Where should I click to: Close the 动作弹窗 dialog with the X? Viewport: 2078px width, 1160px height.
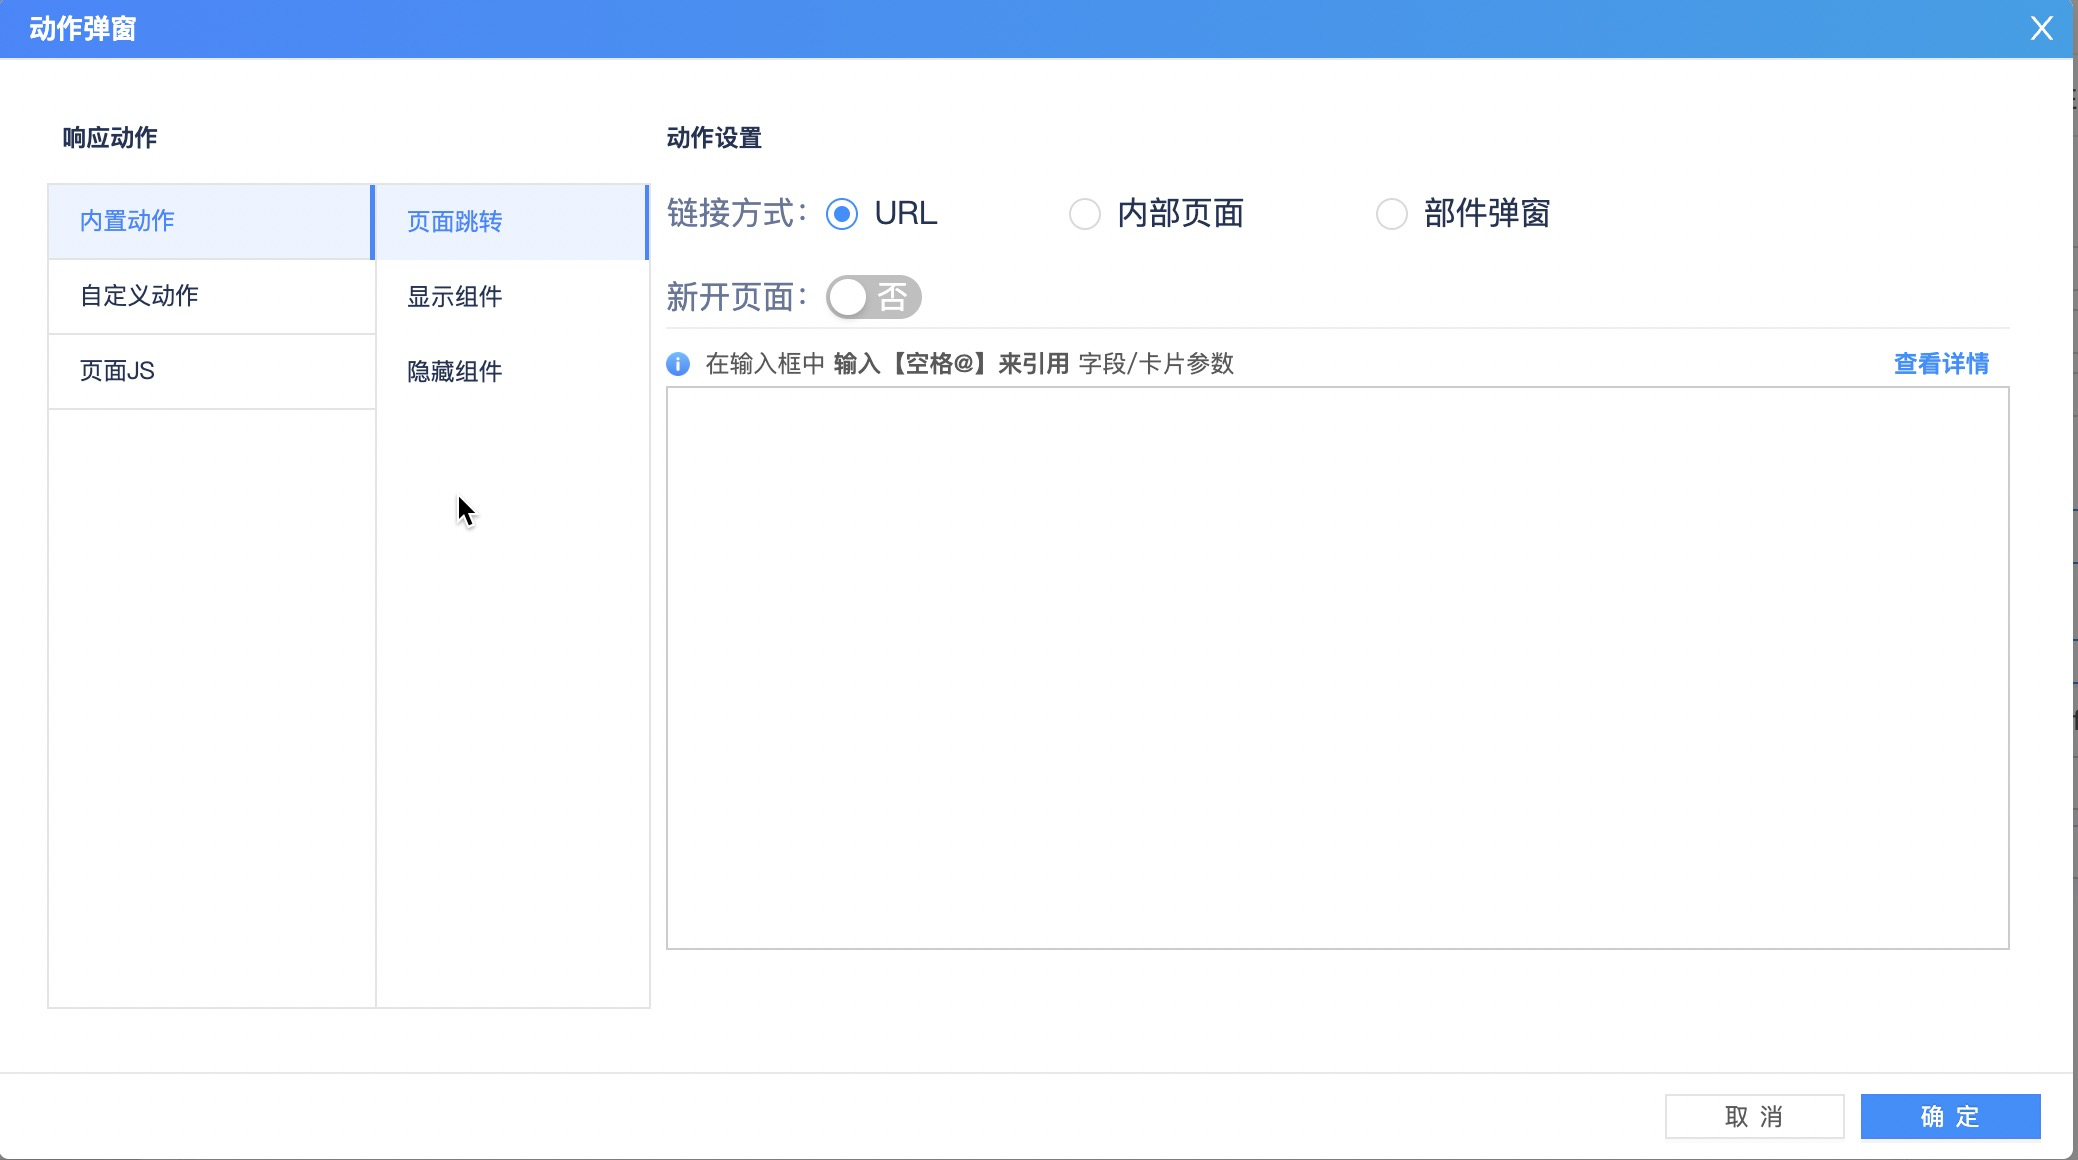pos(2041,28)
